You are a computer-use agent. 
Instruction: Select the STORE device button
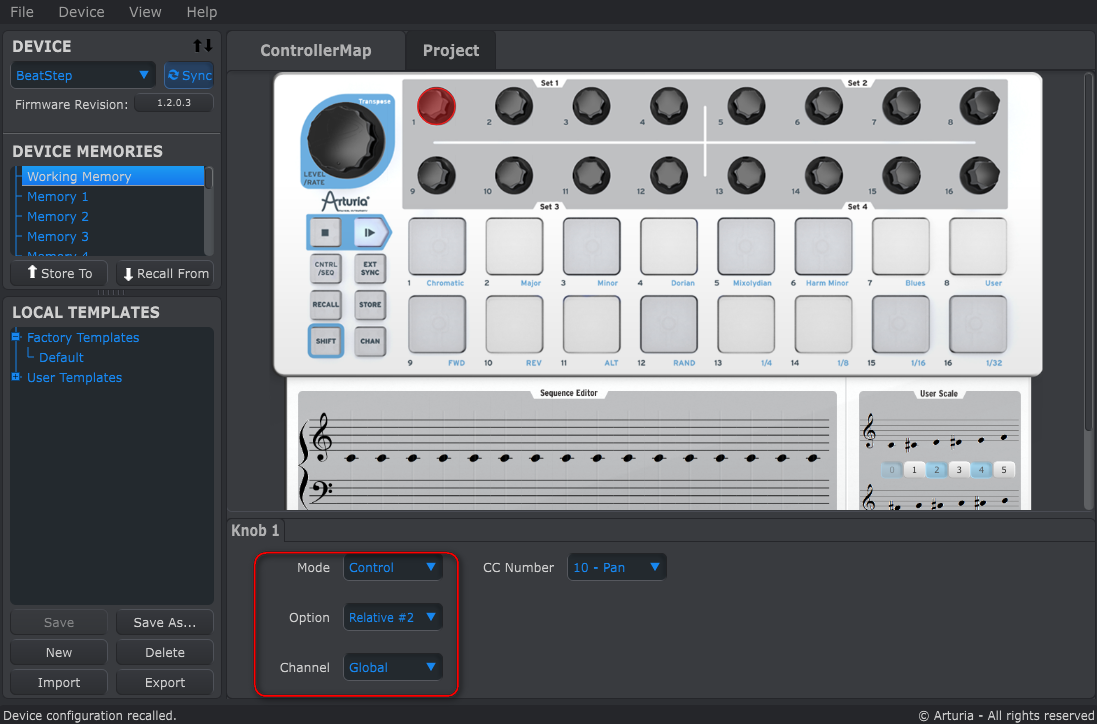point(370,305)
